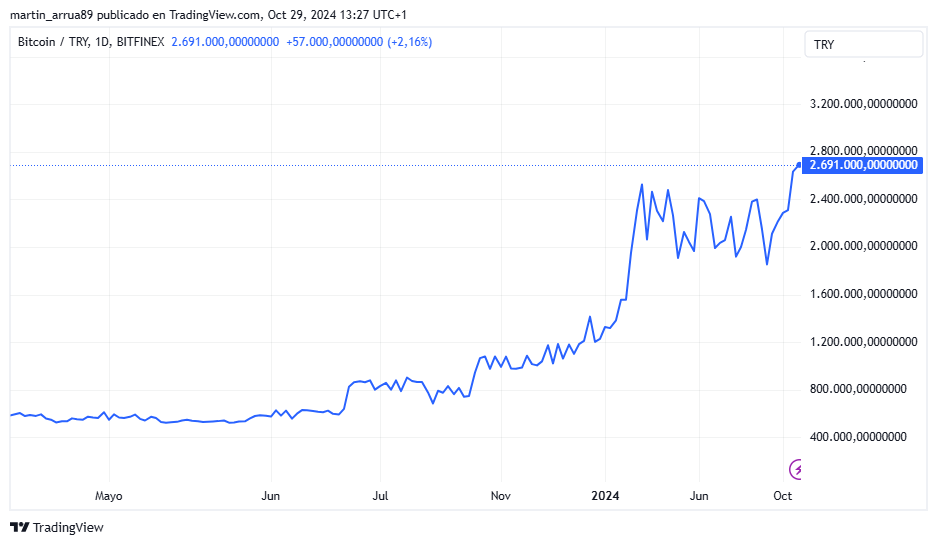Click the 400.000 price axis label
This screenshot has height=545, width=937.
click(858, 436)
